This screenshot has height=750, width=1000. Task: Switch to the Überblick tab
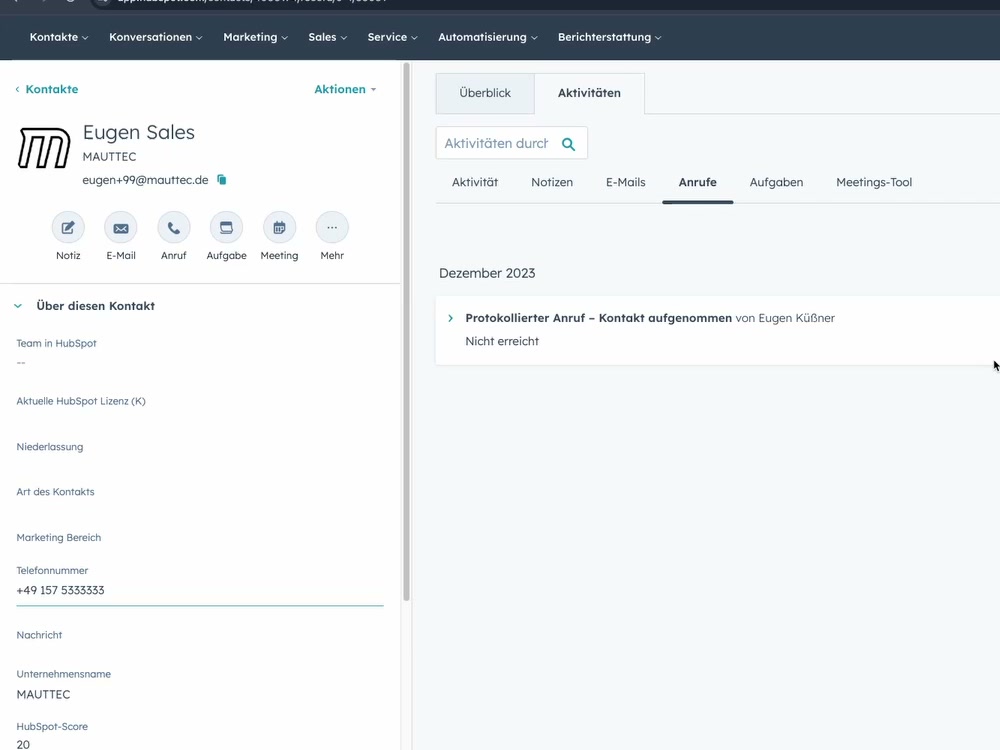485,92
